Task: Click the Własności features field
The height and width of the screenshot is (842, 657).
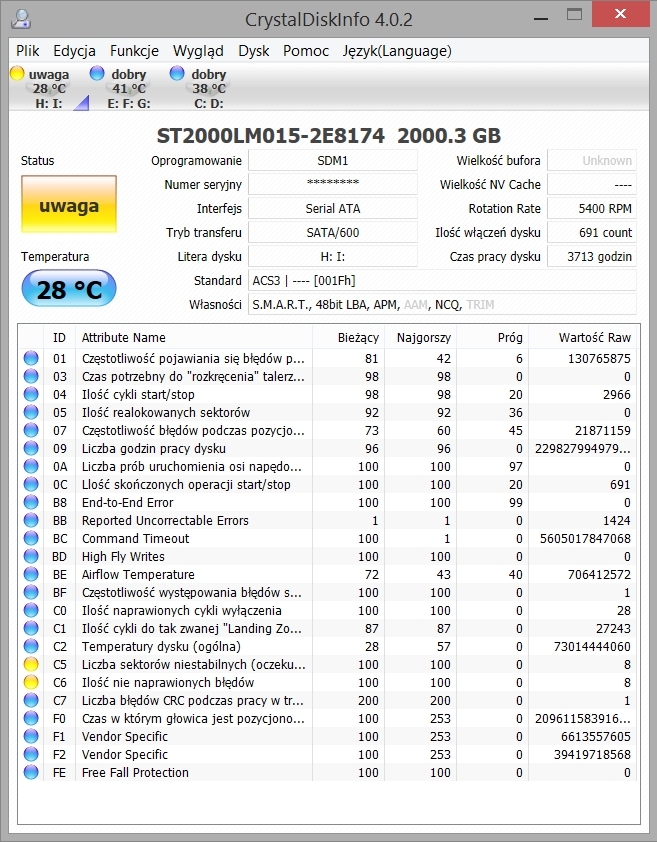Action: coord(442,304)
